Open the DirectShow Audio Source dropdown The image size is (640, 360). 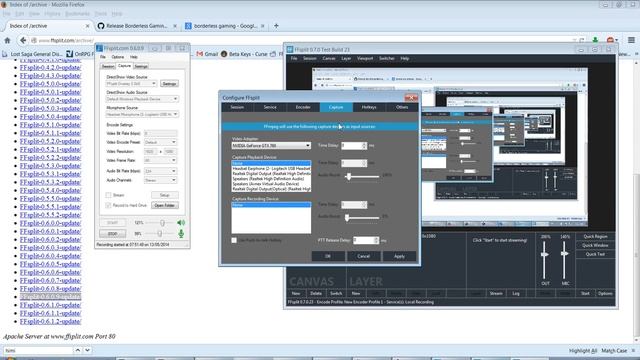pyautogui.click(x=142, y=99)
